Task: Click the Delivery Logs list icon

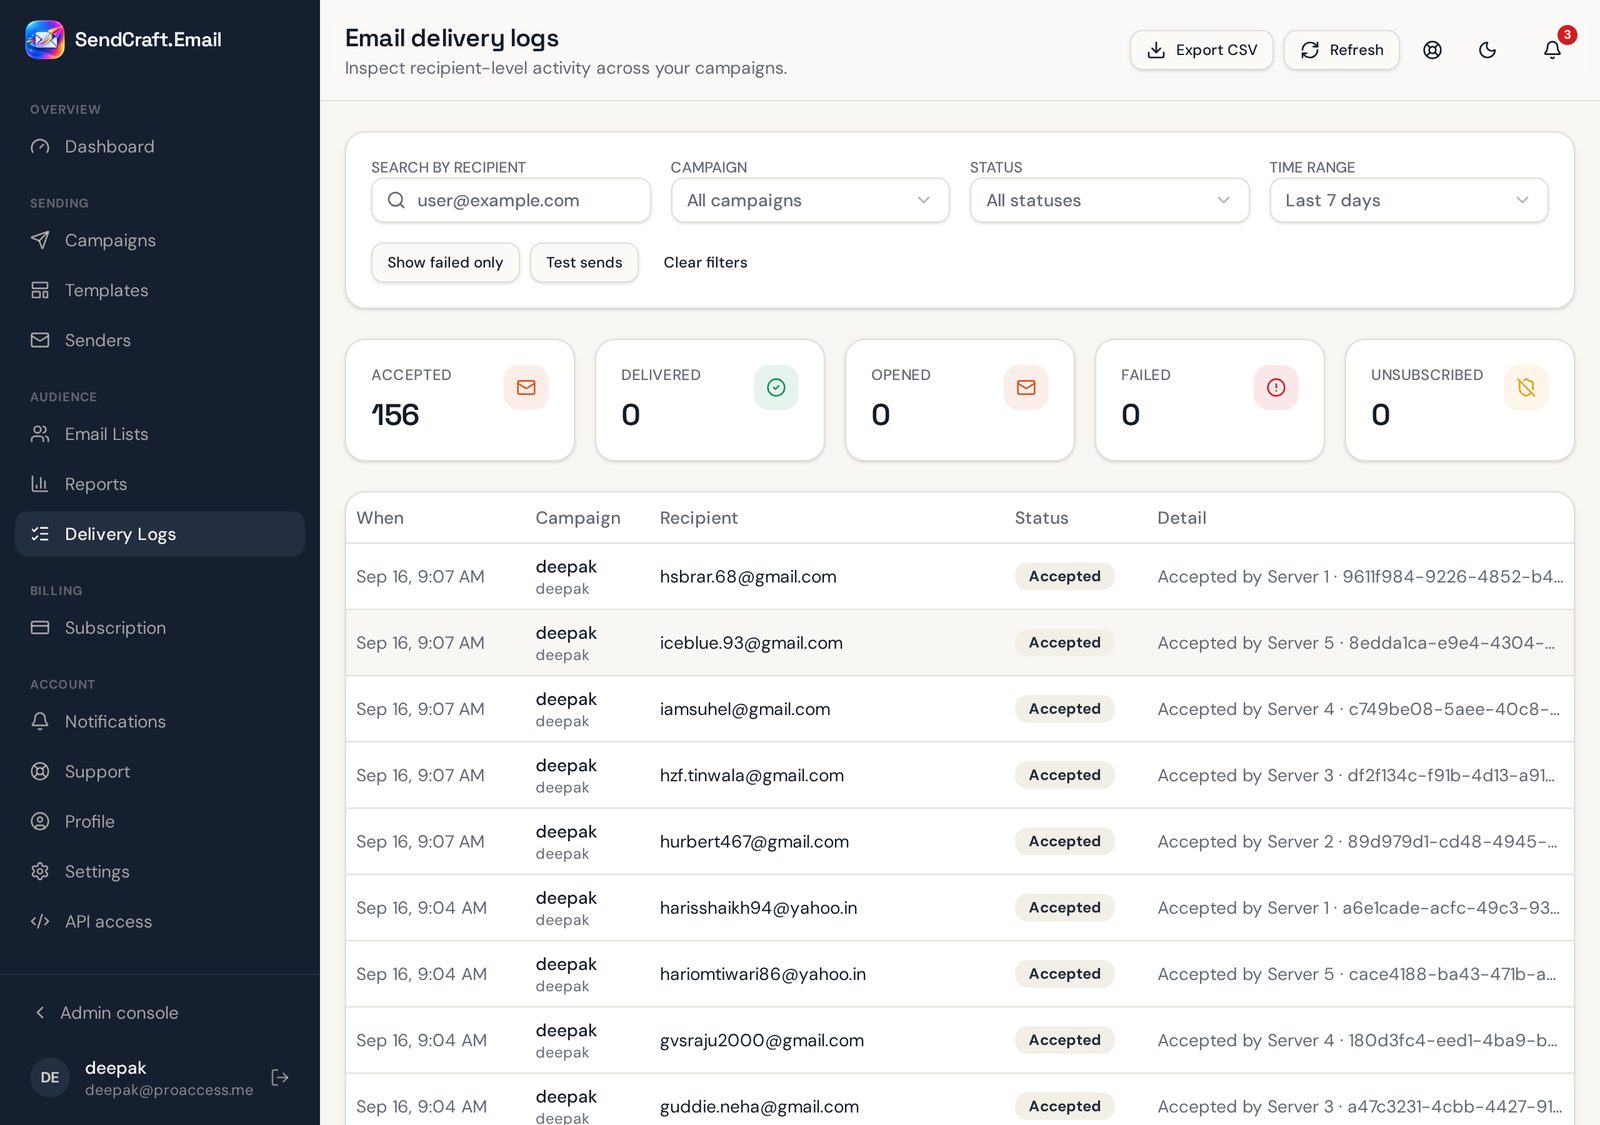Action: point(40,534)
